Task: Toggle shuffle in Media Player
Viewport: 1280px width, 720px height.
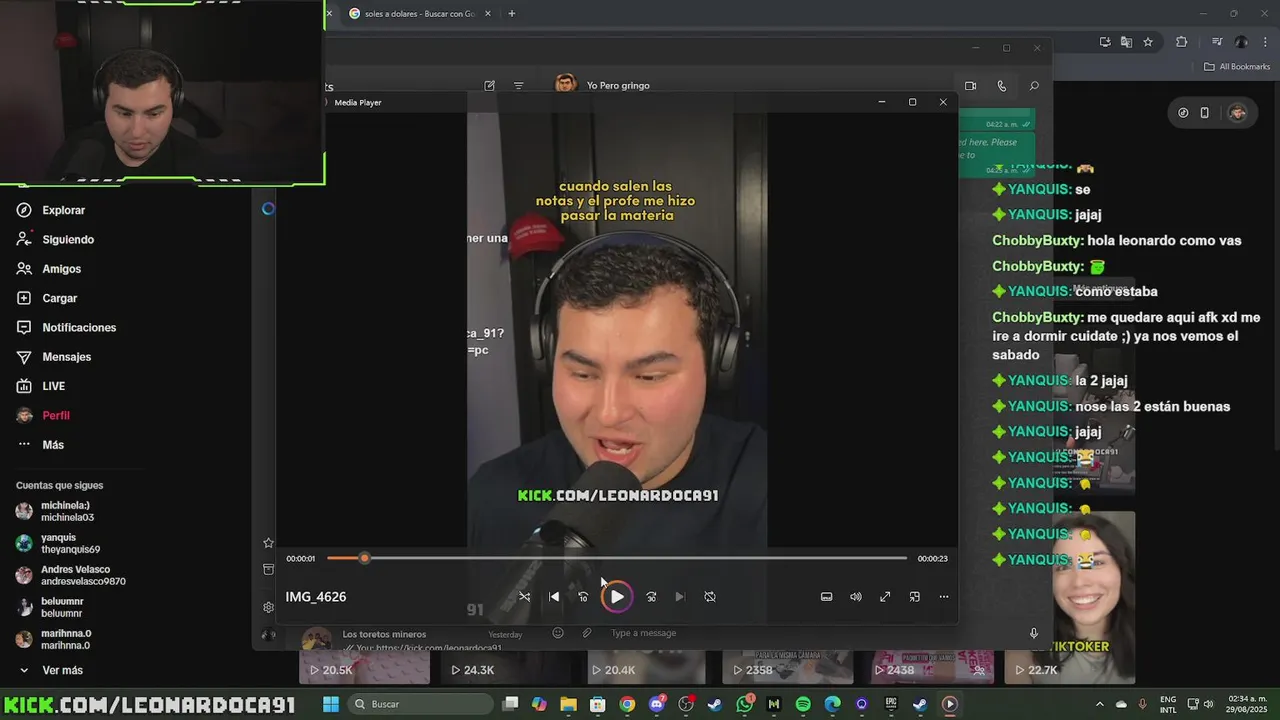Action: (x=524, y=597)
